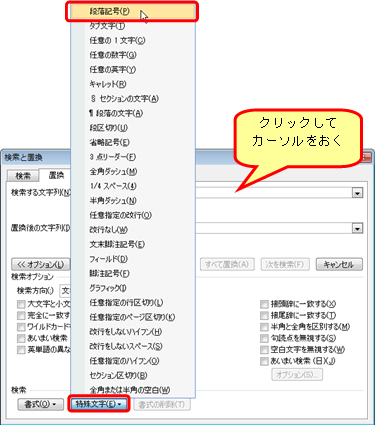Select 段落記号(P) from the special characters menu
This screenshot has height=425, width=378.
coord(132,12)
